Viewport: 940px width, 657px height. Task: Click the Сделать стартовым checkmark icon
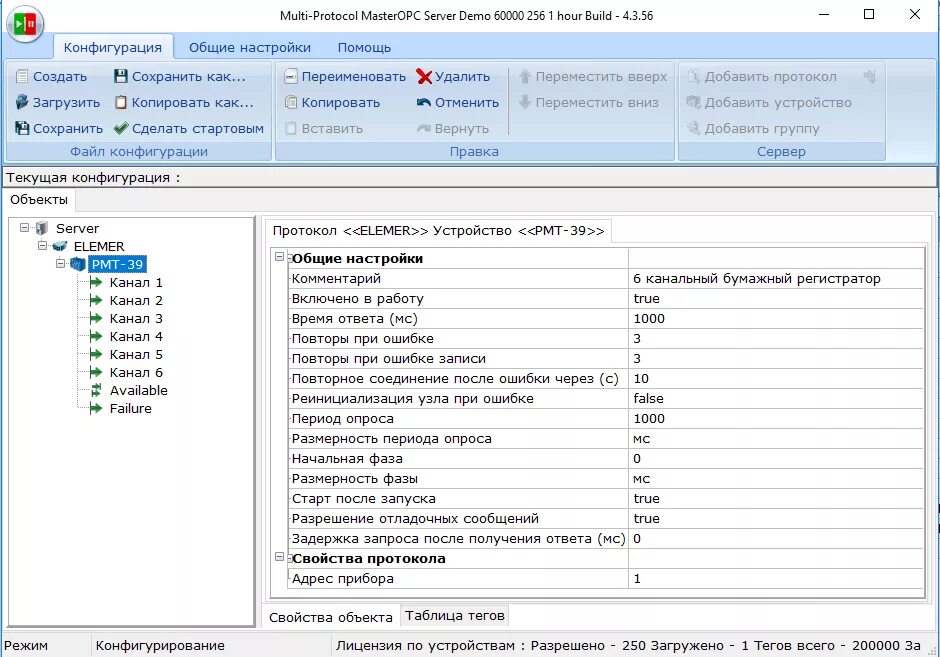120,128
